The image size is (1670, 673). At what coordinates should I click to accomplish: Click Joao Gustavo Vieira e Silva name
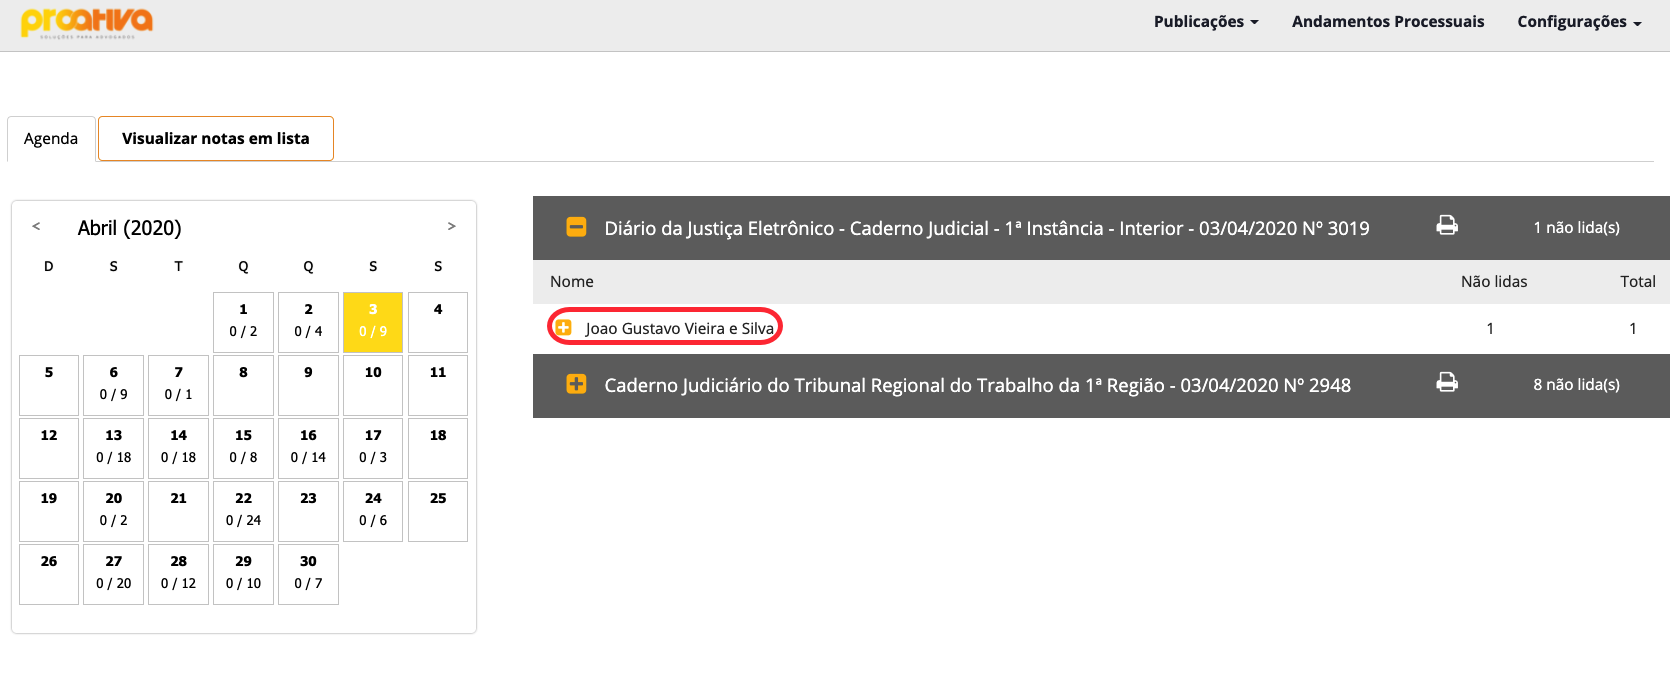tap(680, 328)
